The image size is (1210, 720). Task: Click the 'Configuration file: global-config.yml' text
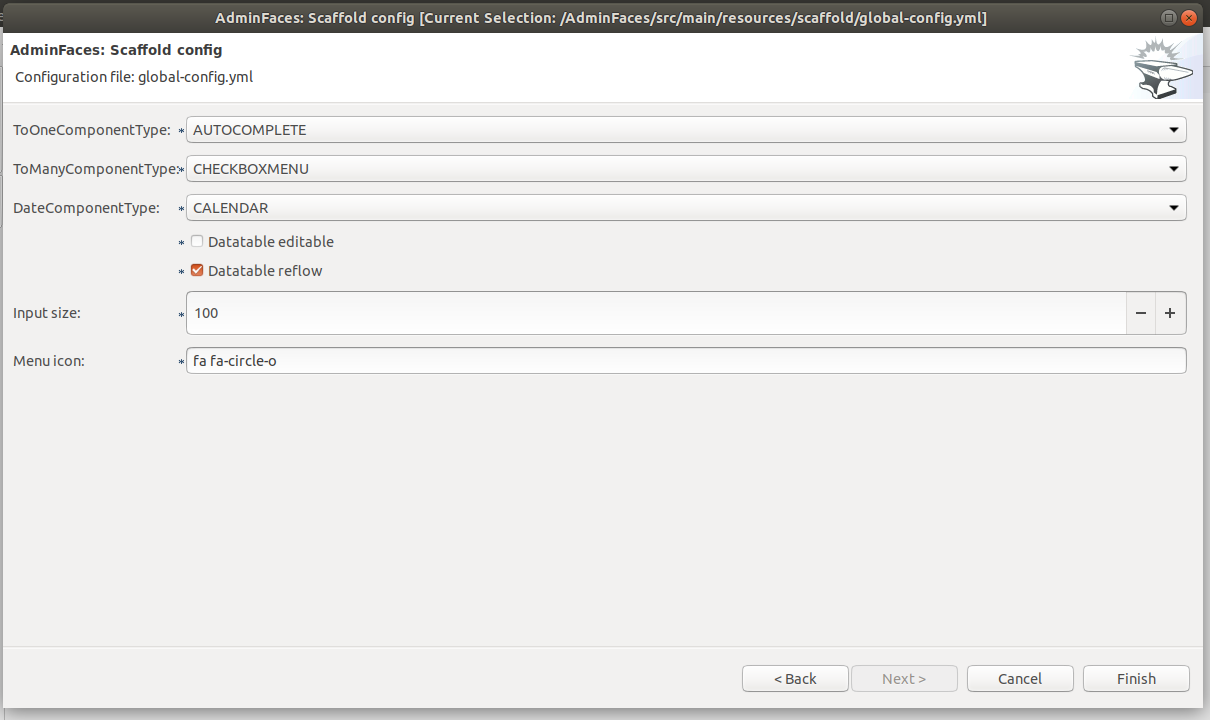(134, 76)
